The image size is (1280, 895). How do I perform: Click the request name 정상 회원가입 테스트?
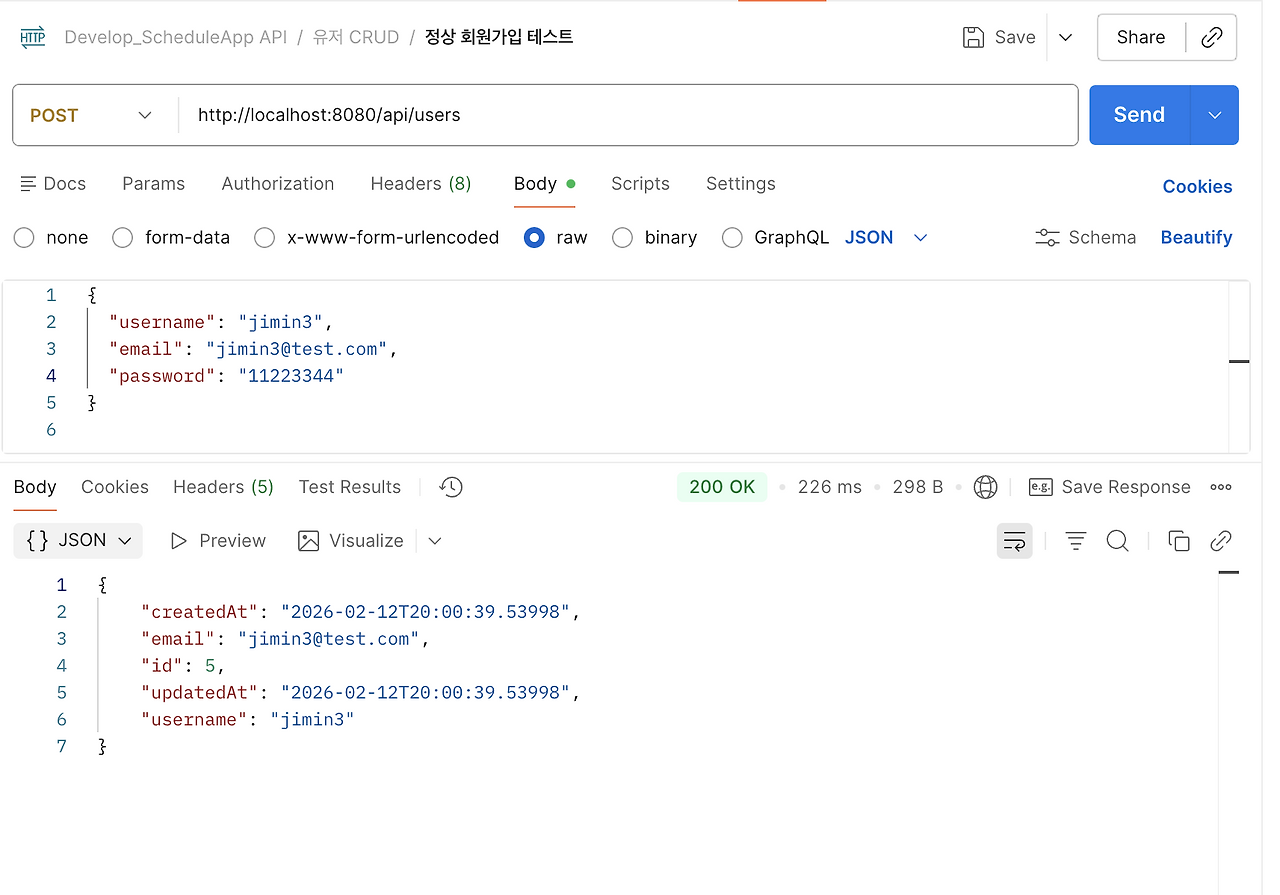[499, 38]
